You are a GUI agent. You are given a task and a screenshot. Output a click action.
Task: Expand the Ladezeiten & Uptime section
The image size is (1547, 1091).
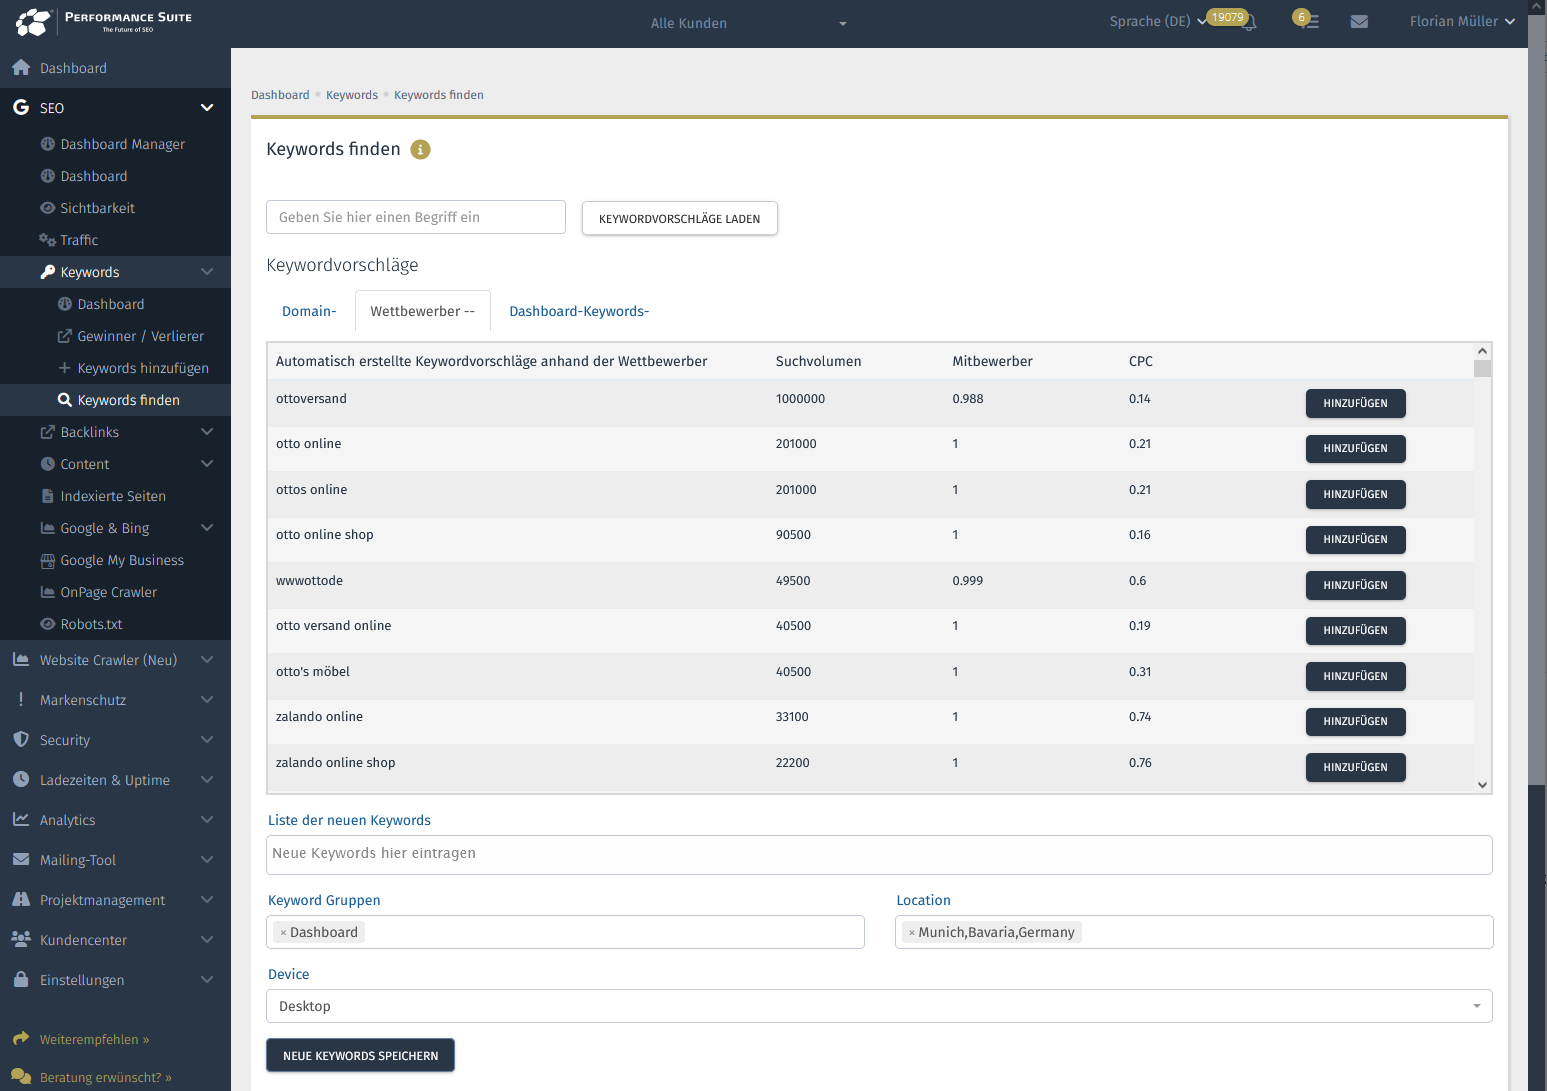pyautogui.click(x=207, y=780)
